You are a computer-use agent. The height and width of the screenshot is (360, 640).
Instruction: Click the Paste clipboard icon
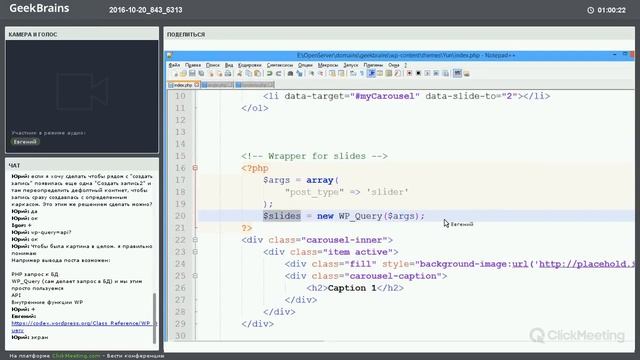(257, 73)
